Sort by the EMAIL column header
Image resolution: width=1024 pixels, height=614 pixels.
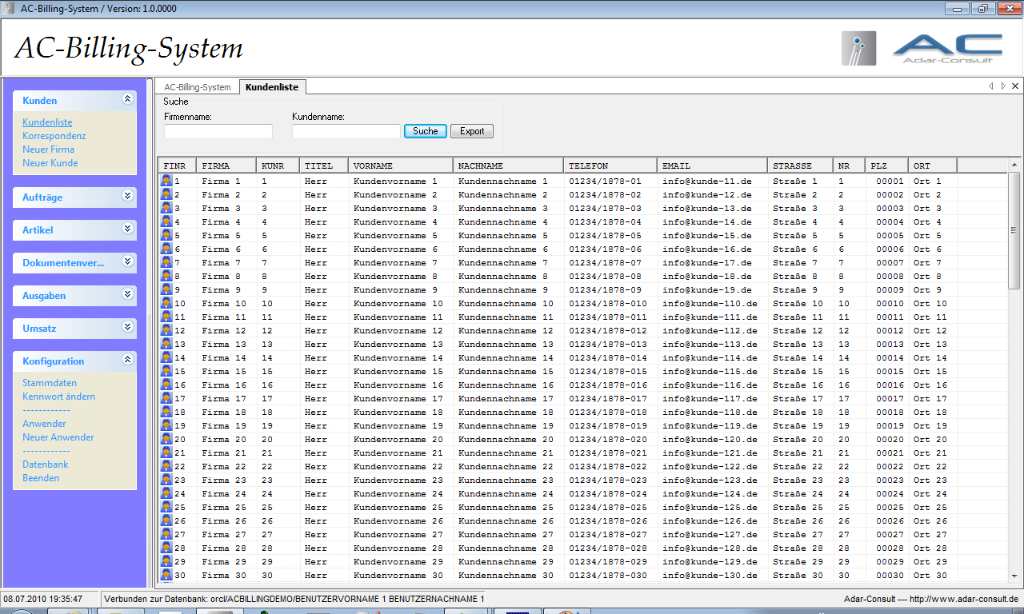(712, 166)
